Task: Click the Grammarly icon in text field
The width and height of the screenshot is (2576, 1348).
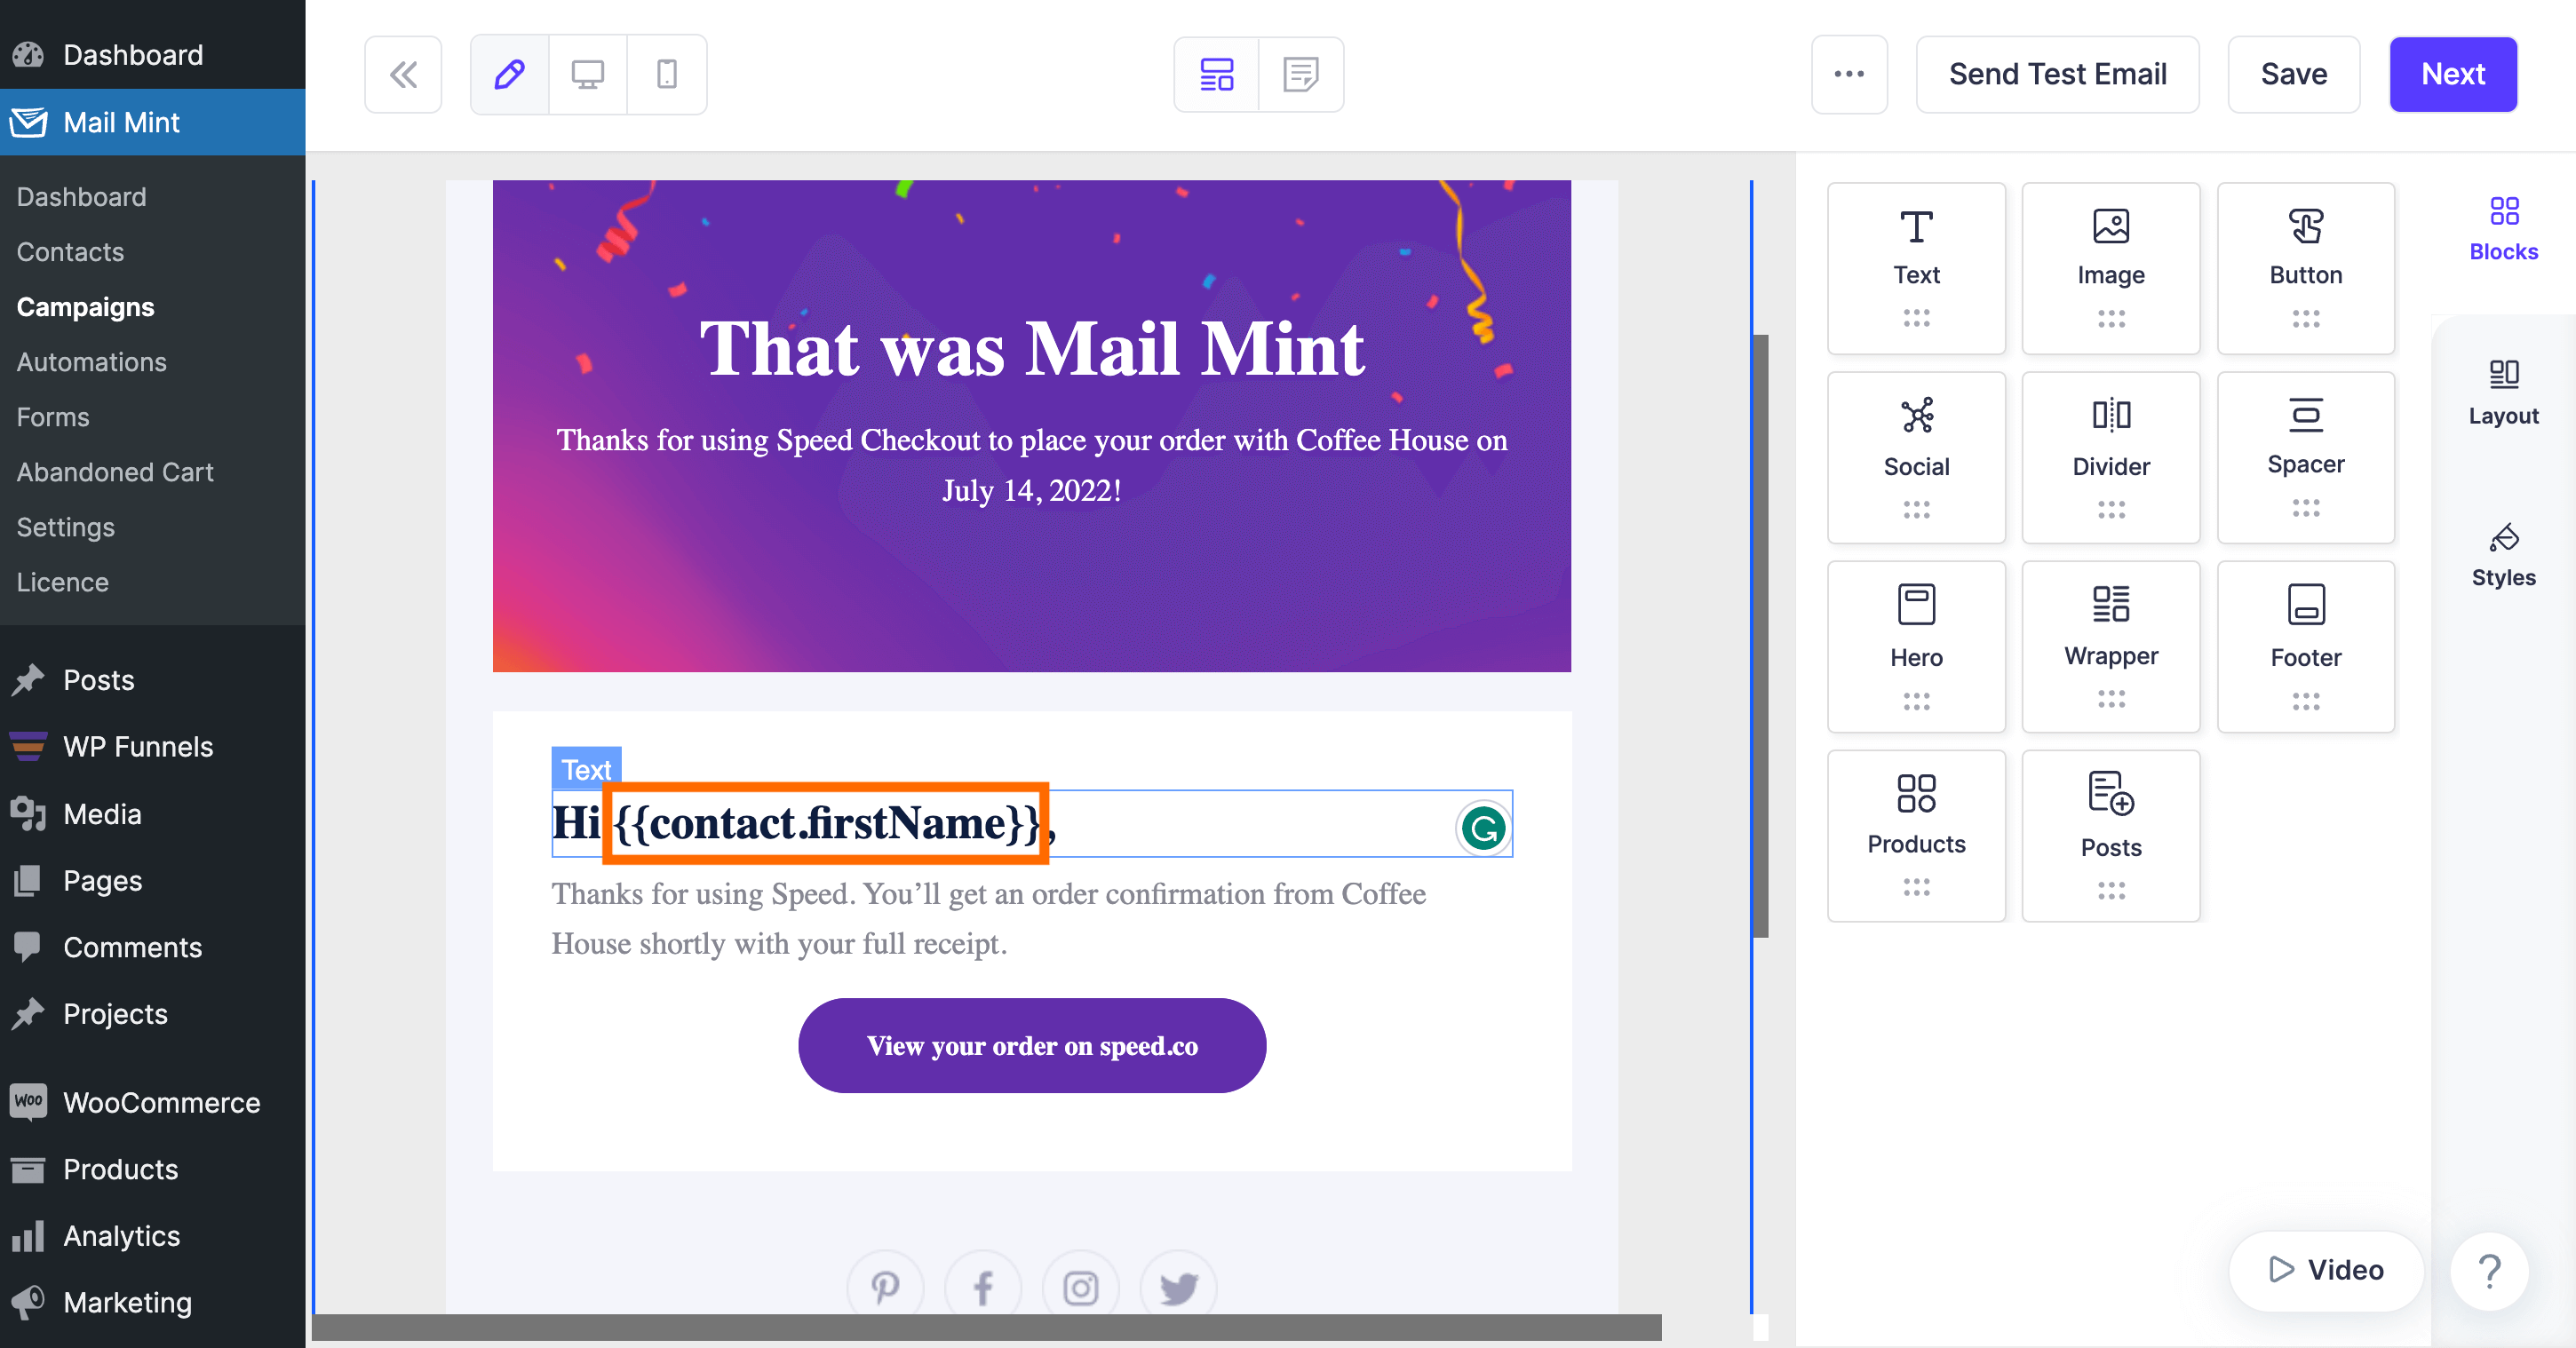Action: point(1483,828)
